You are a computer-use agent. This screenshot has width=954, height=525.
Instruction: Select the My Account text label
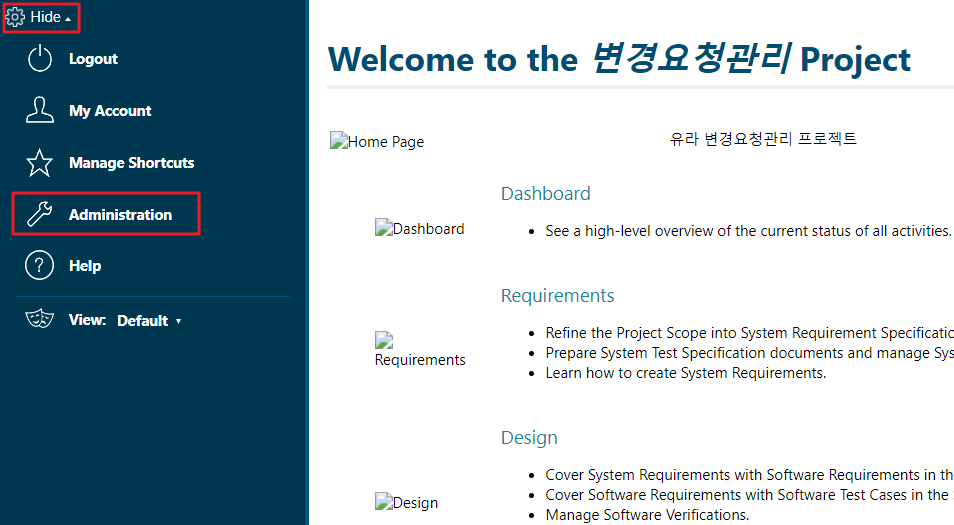110,111
